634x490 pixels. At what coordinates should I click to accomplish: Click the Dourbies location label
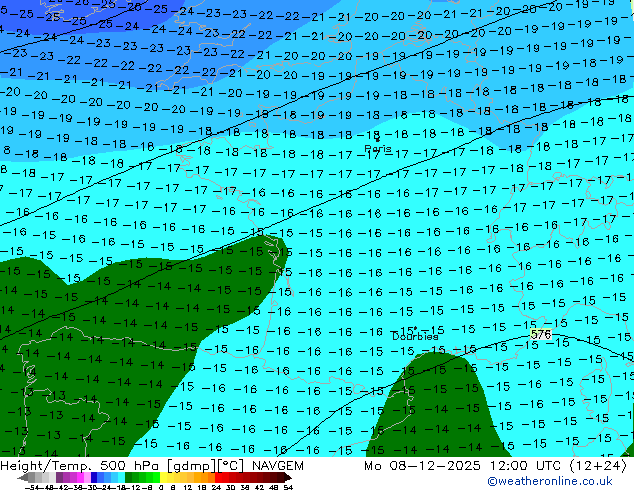[x=415, y=336]
